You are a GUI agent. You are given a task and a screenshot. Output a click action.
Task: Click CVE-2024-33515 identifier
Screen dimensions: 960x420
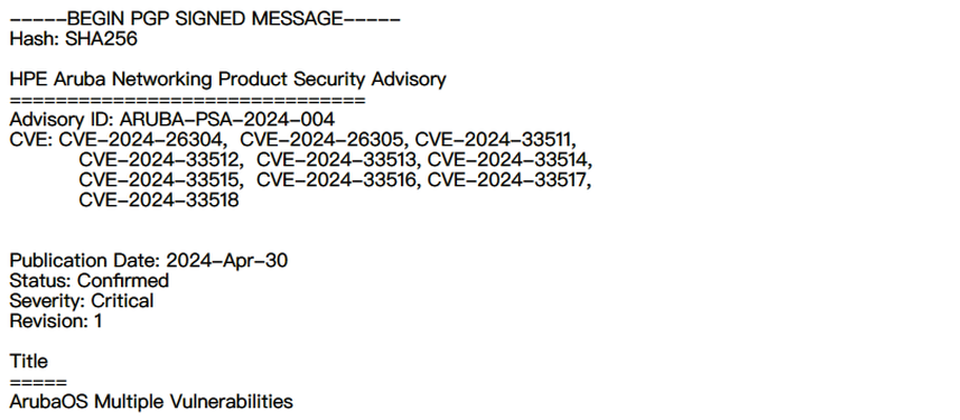pyautogui.click(x=160, y=180)
